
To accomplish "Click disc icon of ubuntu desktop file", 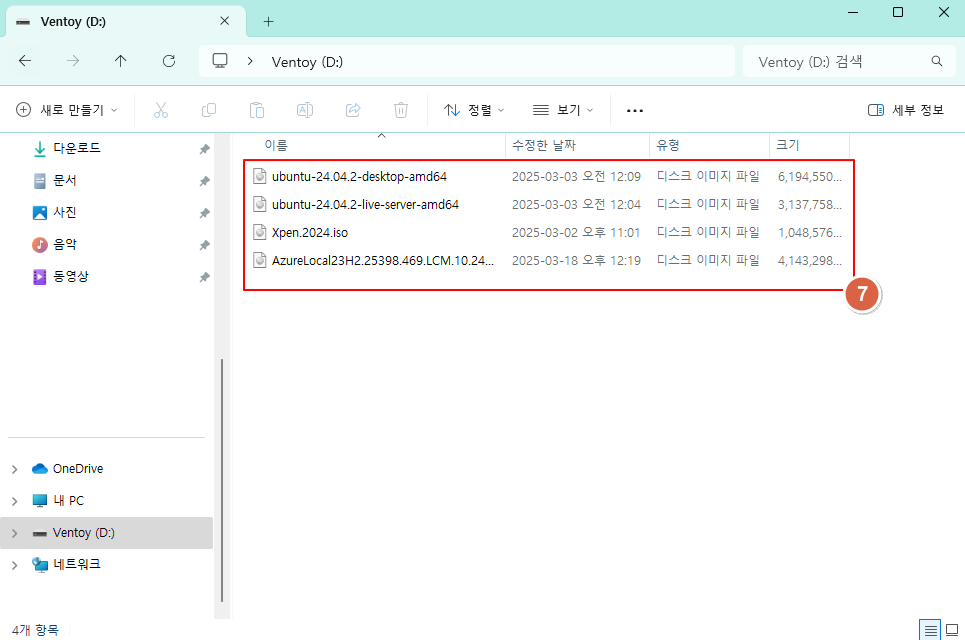I will [x=260, y=176].
